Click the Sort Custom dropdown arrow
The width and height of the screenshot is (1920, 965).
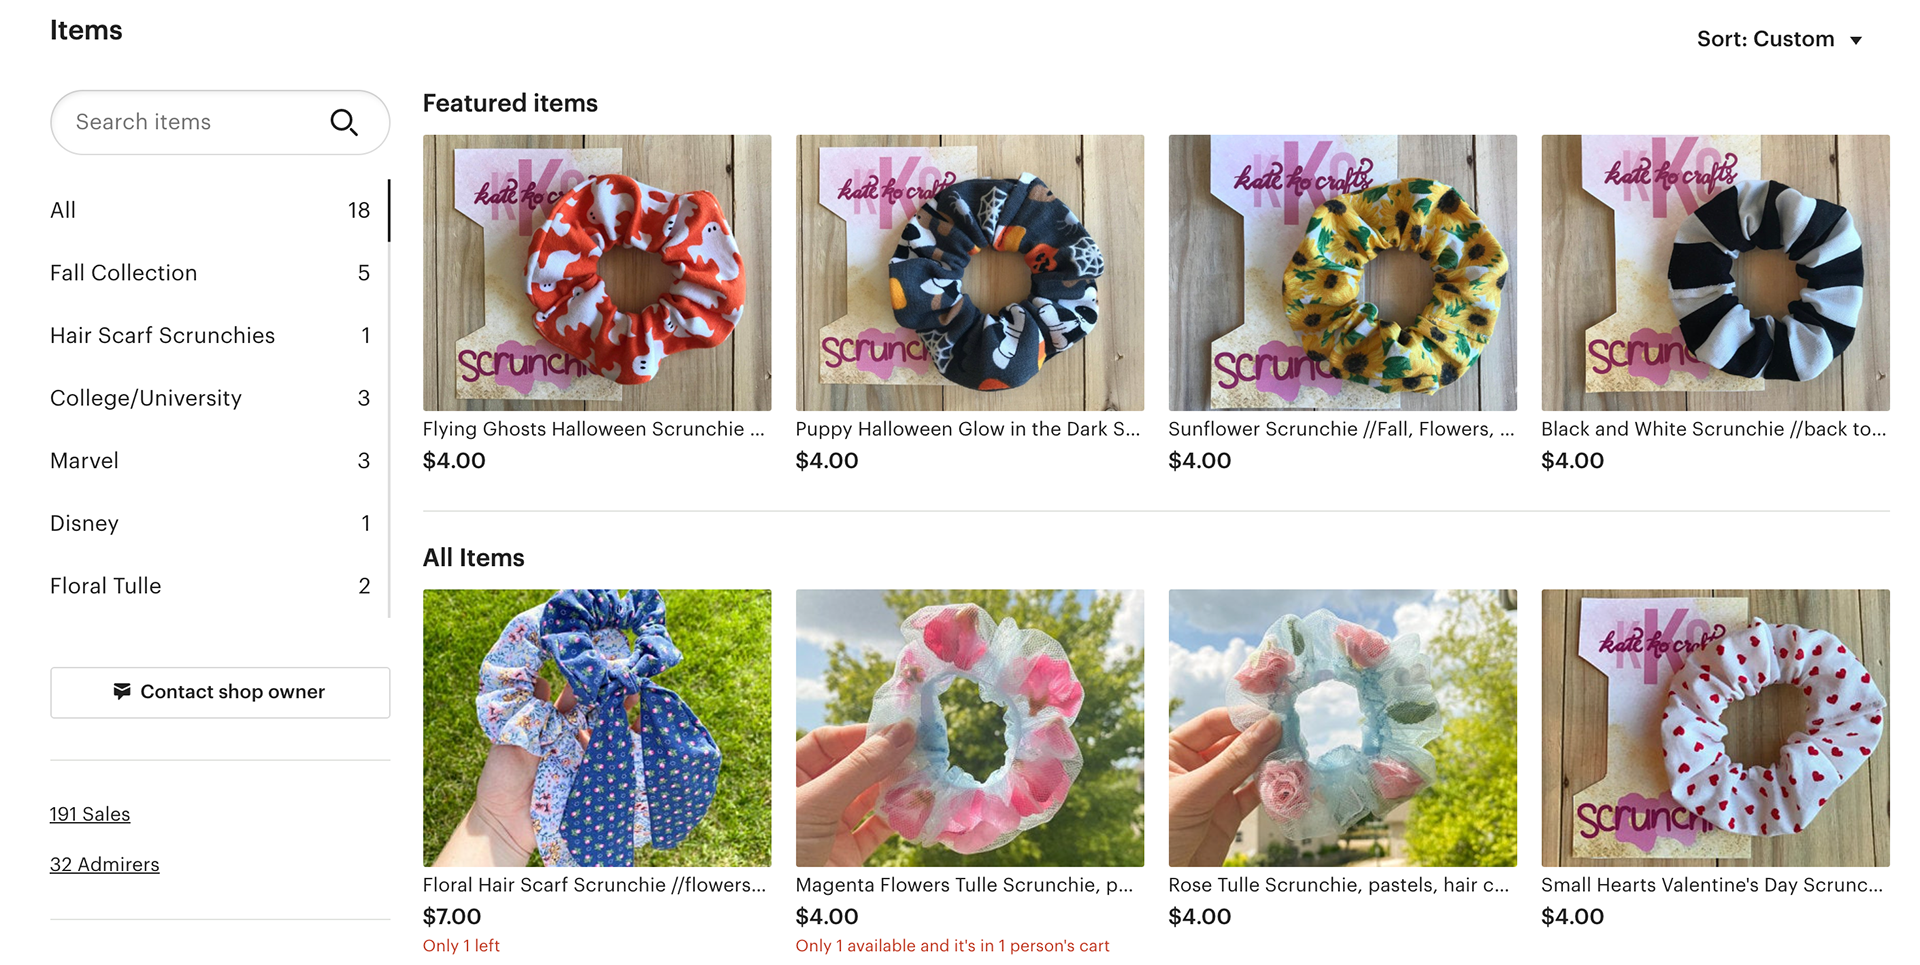click(1856, 41)
